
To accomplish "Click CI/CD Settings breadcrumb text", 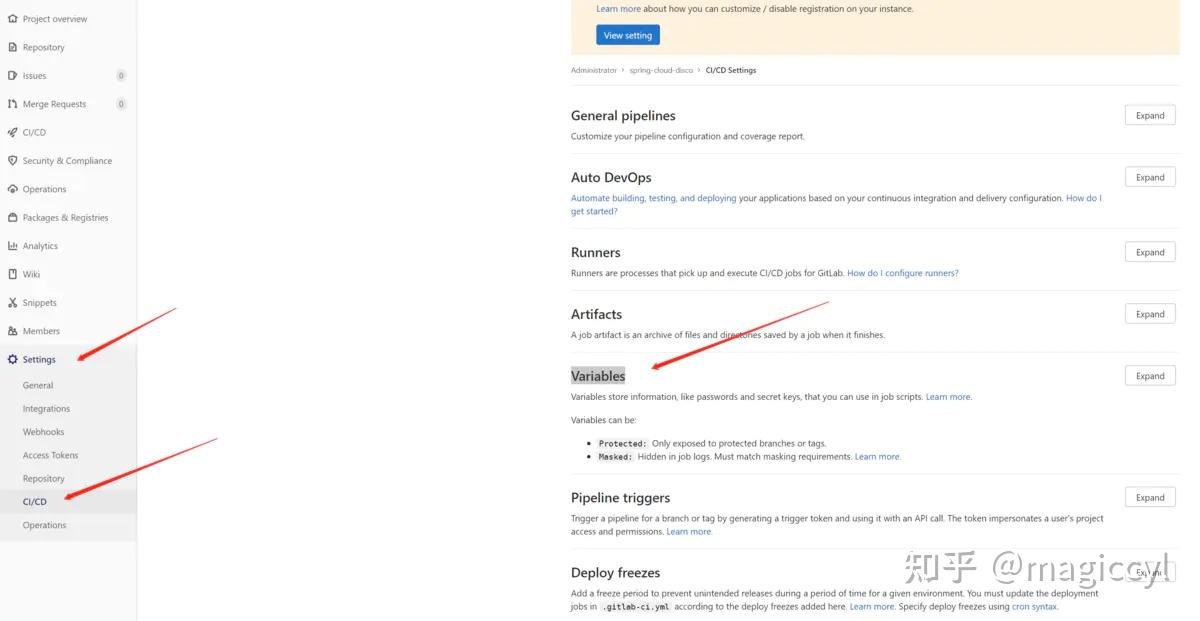I will (731, 71).
